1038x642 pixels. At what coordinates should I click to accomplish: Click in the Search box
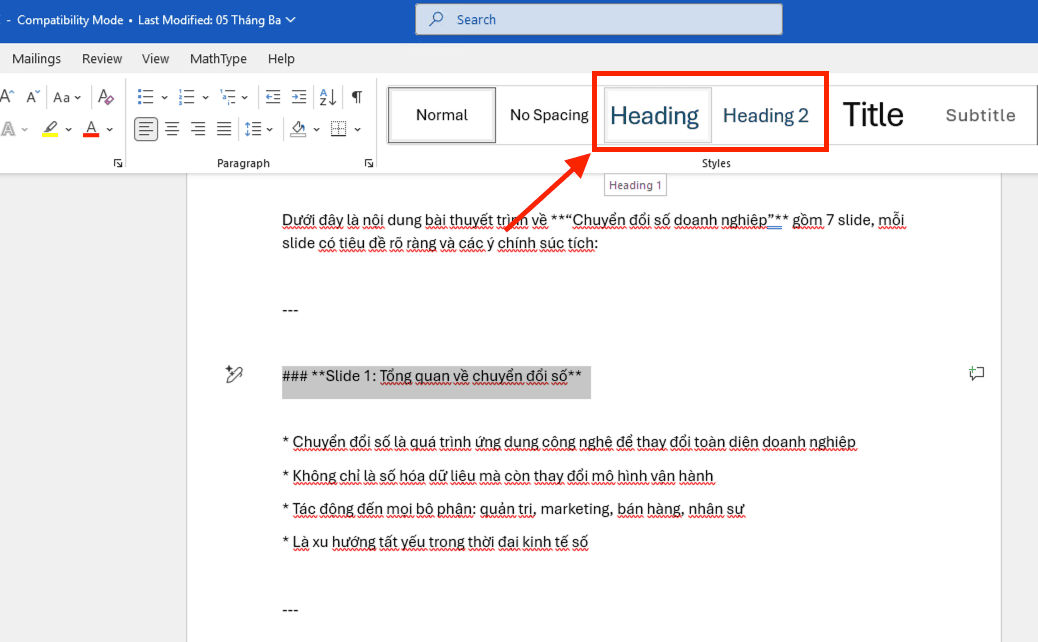[x=598, y=19]
